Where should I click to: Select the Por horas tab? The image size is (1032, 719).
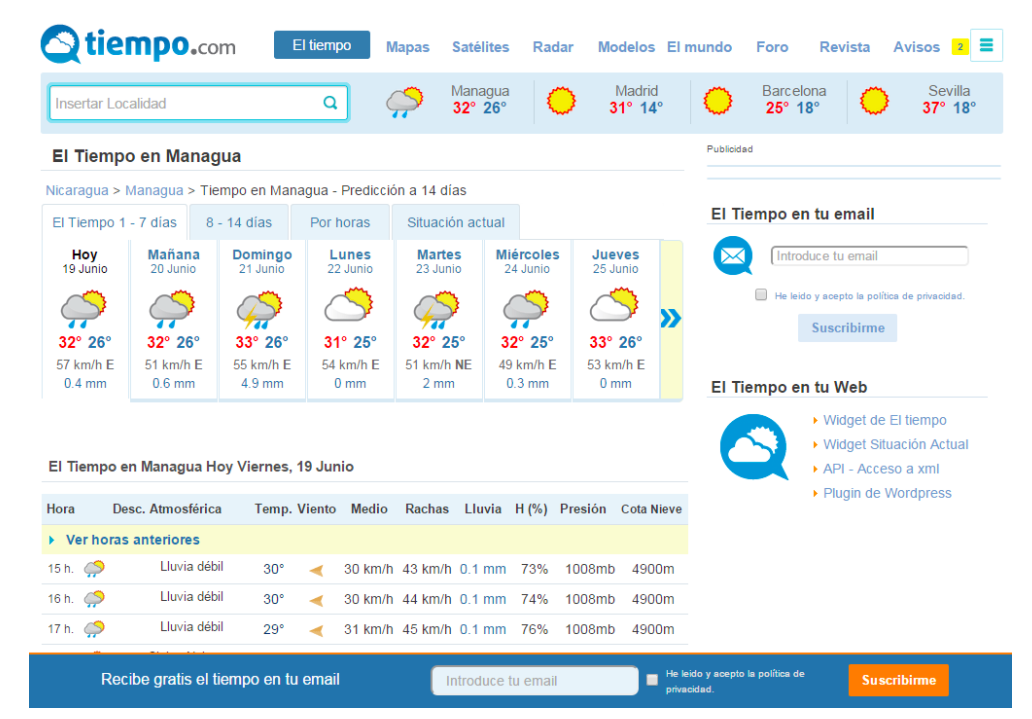point(340,222)
